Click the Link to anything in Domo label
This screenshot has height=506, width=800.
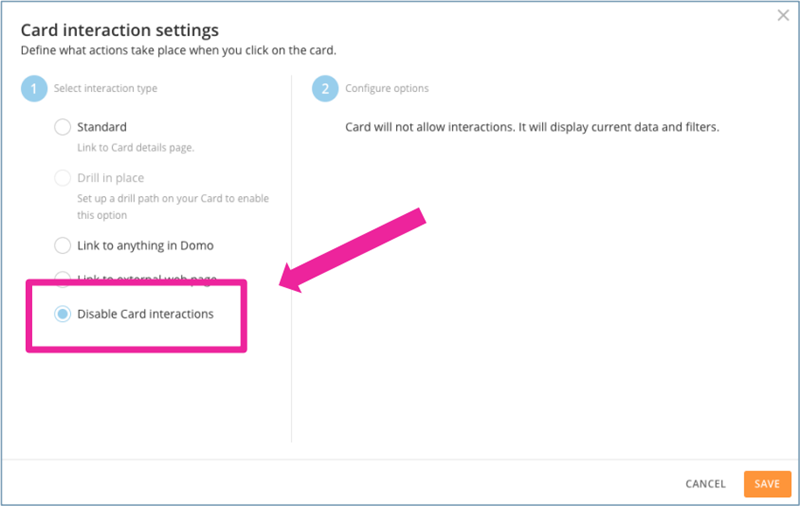pyautogui.click(x=145, y=245)
